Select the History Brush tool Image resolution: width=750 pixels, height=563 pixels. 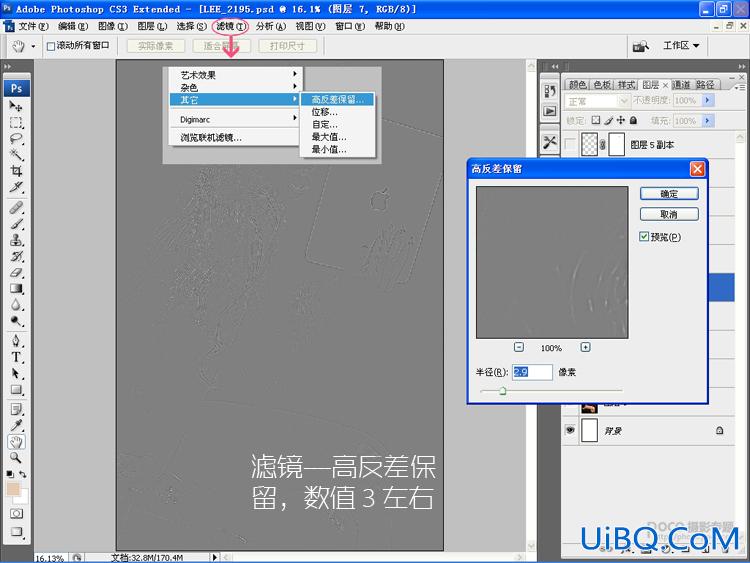pos(16,256)
